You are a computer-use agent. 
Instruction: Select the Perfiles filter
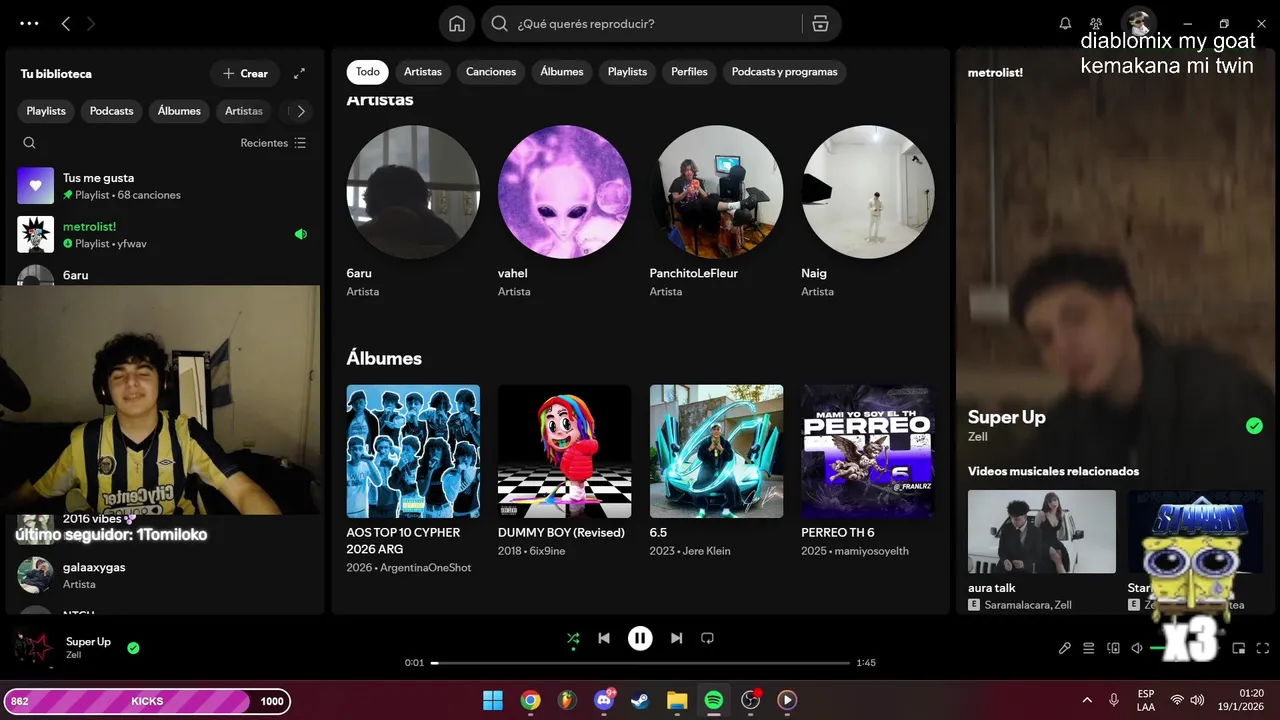tap(689, 72)
